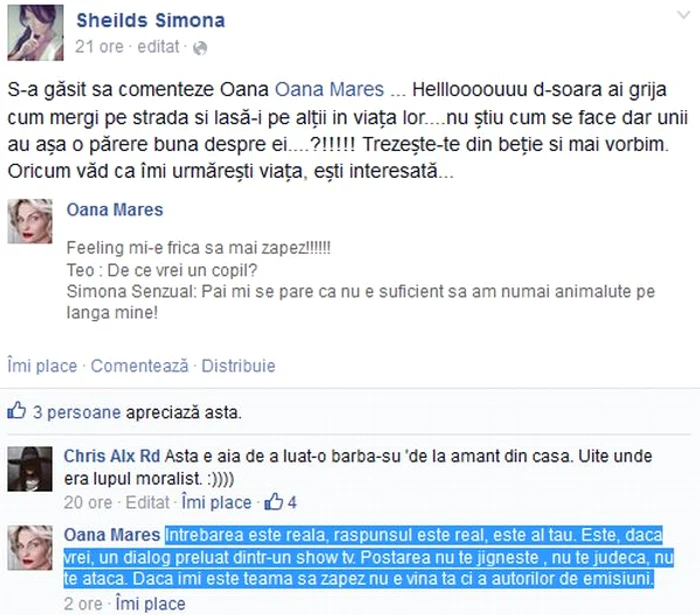This screenshot has width=700, height=615.
Task: Click the thumbs-up icon beside 3 persoane
Action: point(17,410)
